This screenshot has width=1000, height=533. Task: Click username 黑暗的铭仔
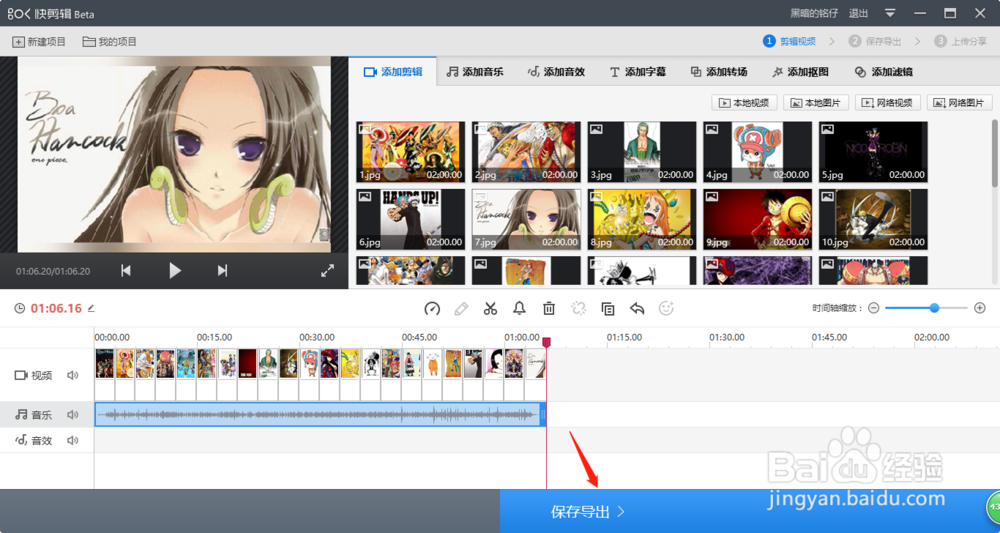(814, 13)
